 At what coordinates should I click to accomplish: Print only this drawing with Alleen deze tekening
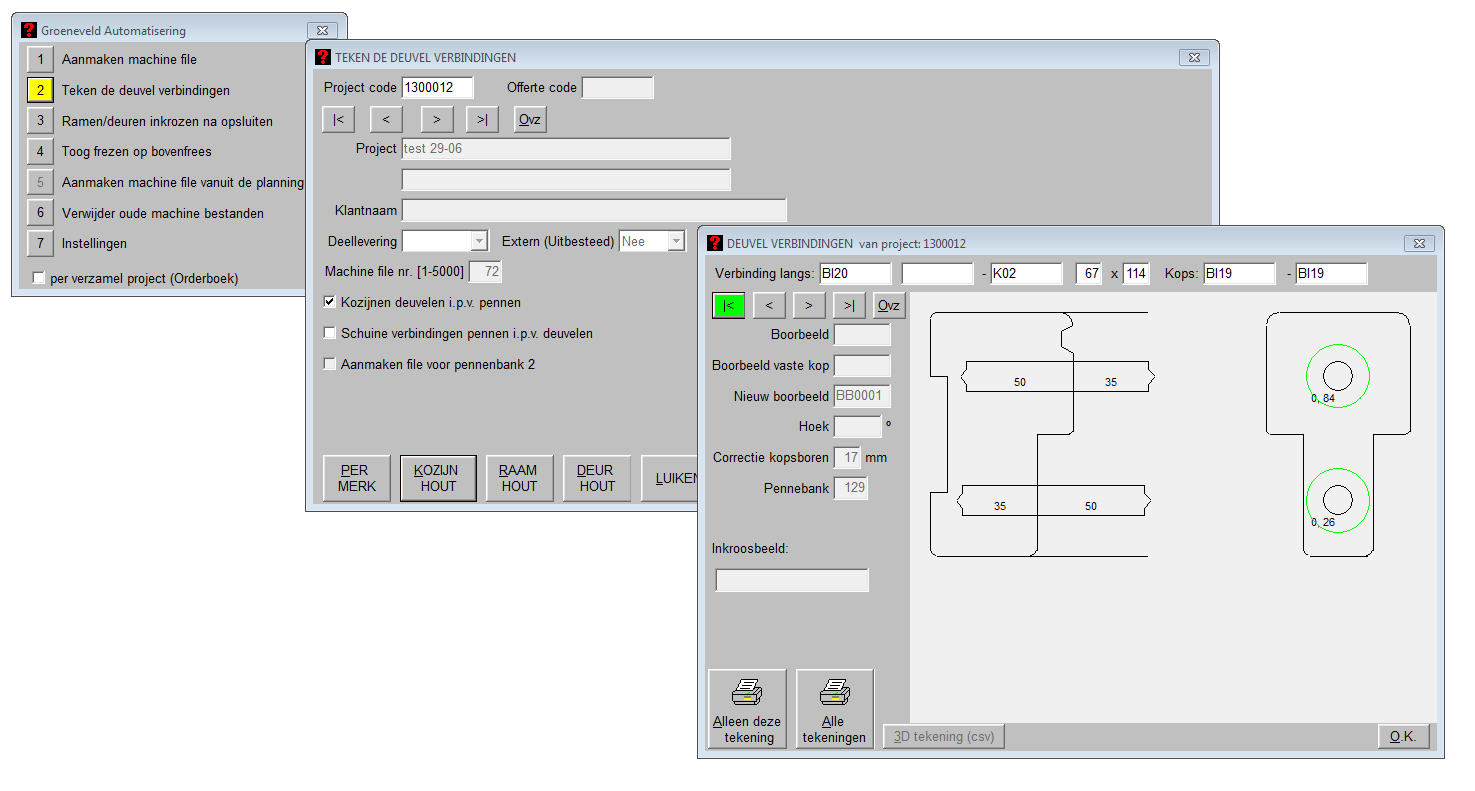coord(746,709)
